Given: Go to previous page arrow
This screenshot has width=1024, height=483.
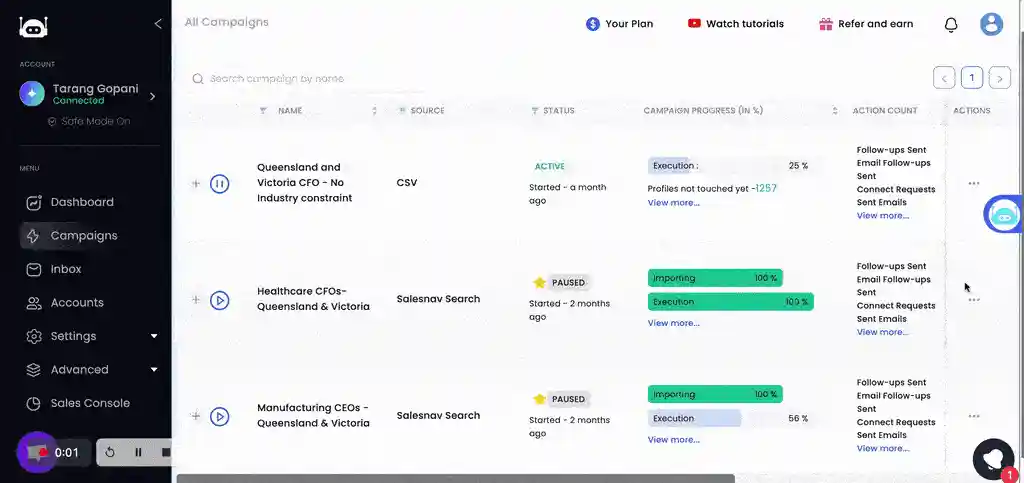Looking at the screenshot, I should pyautogui.click(x=944, y=78).
